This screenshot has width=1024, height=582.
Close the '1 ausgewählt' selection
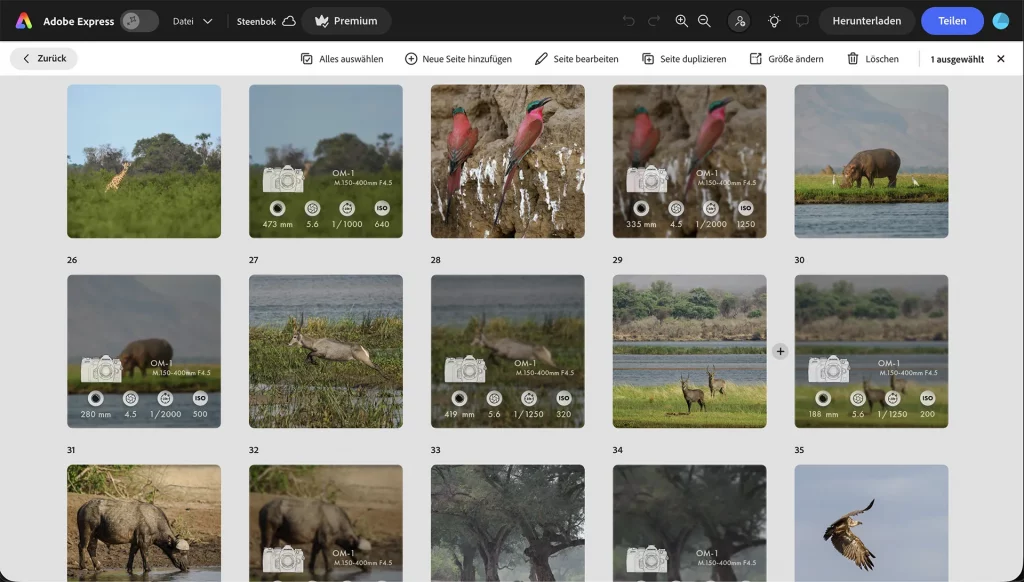coord(1000,59)
